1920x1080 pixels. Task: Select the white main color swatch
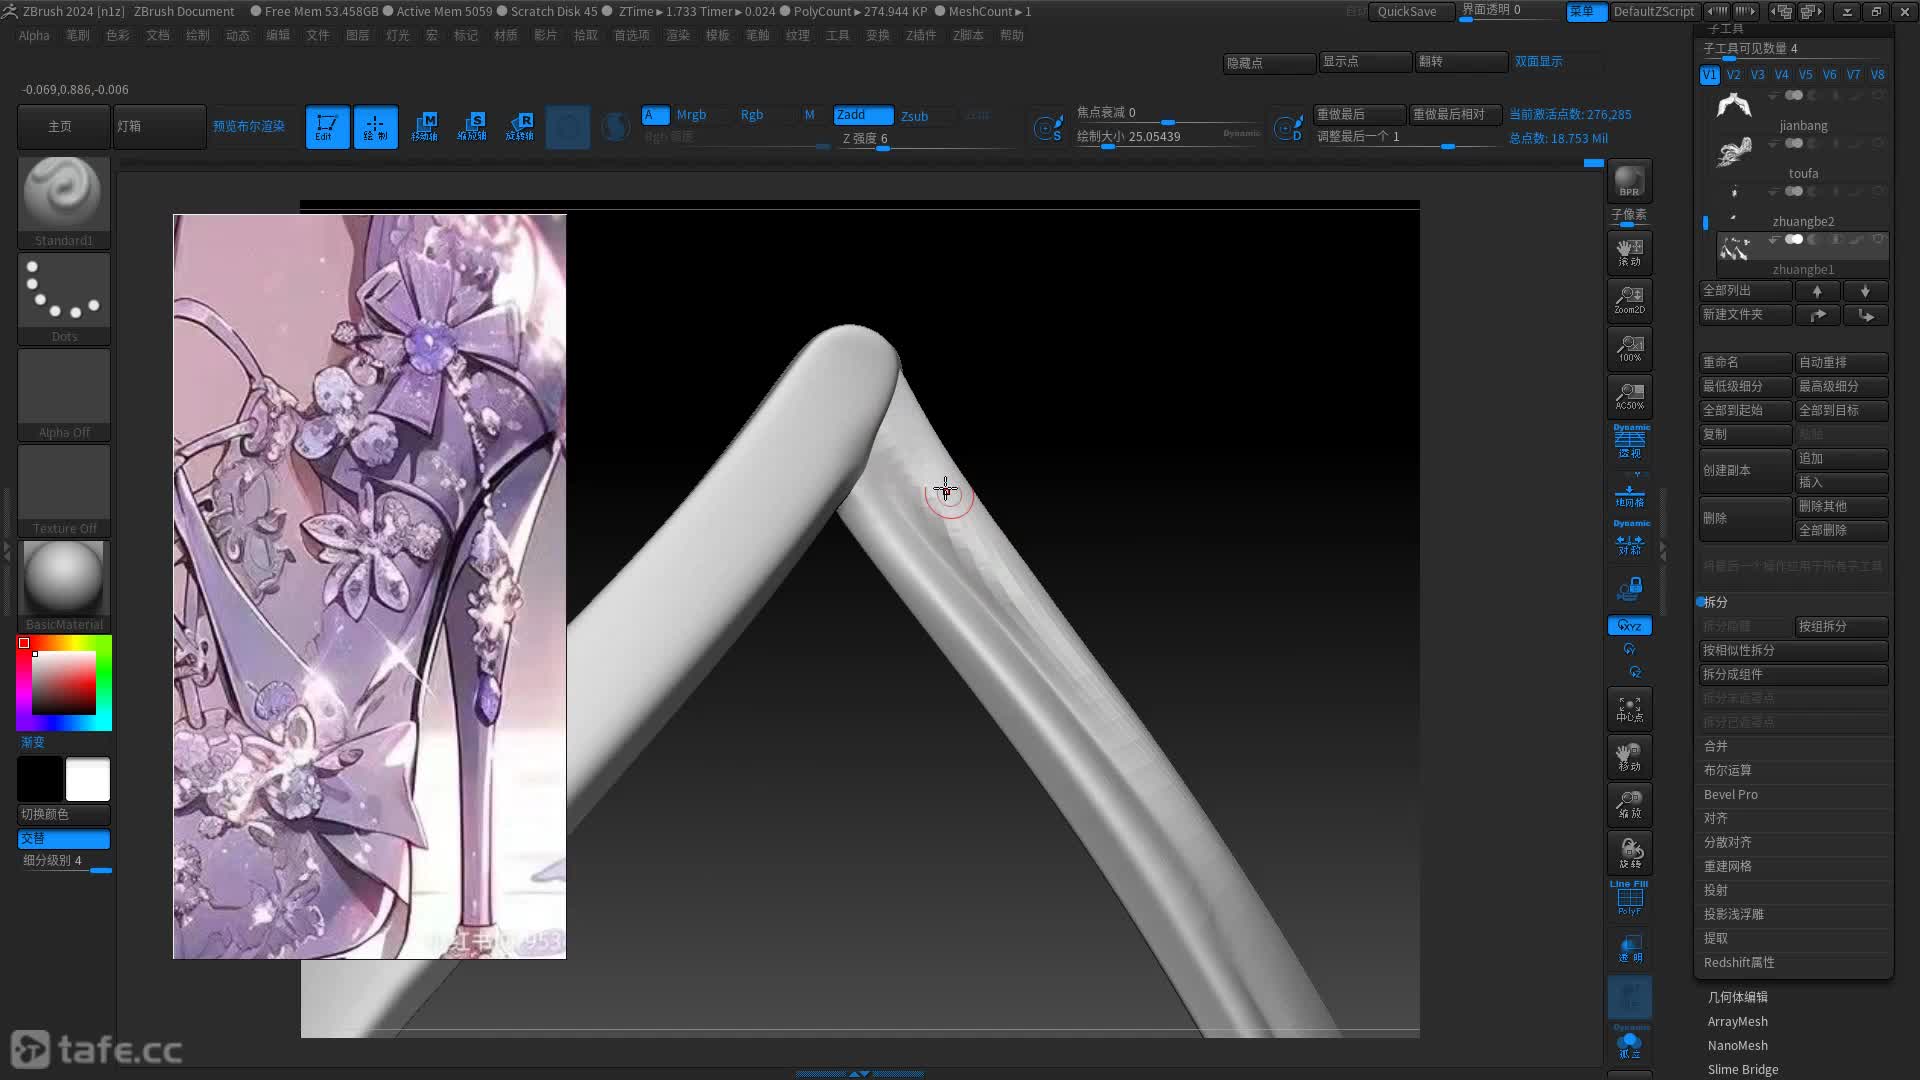click(88, 779)
